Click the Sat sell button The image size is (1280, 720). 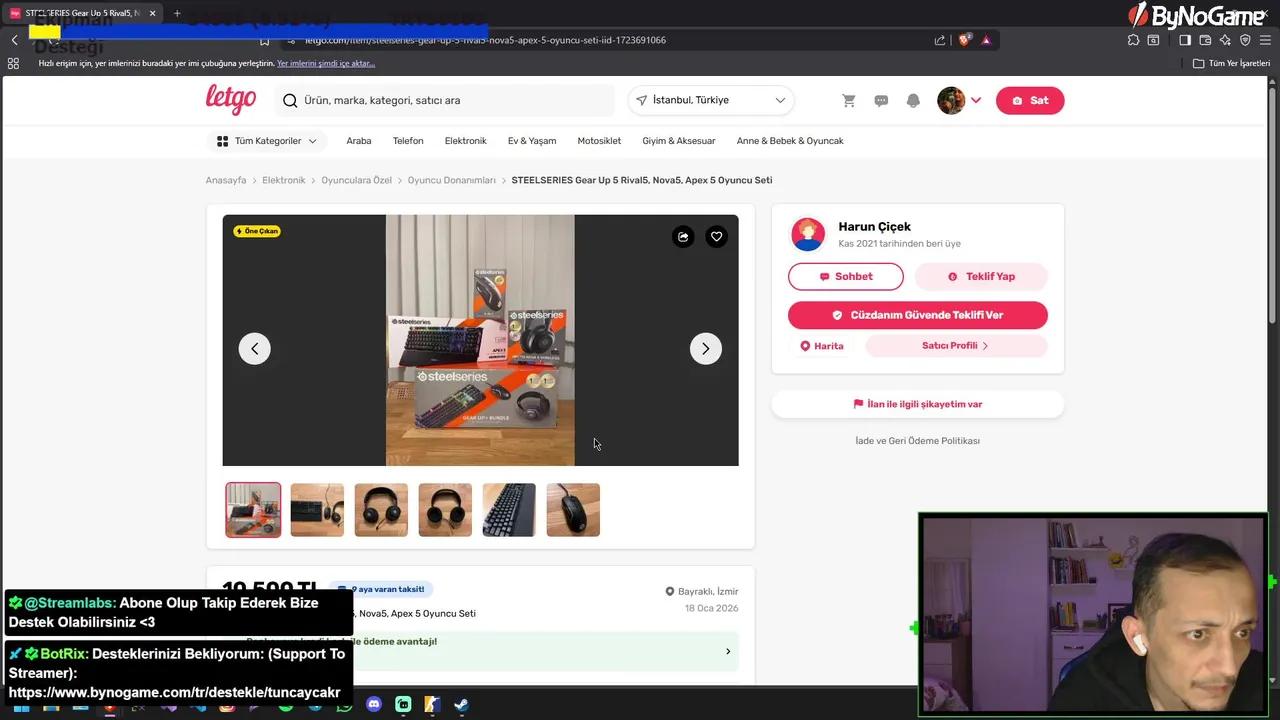pos(1030,100)
